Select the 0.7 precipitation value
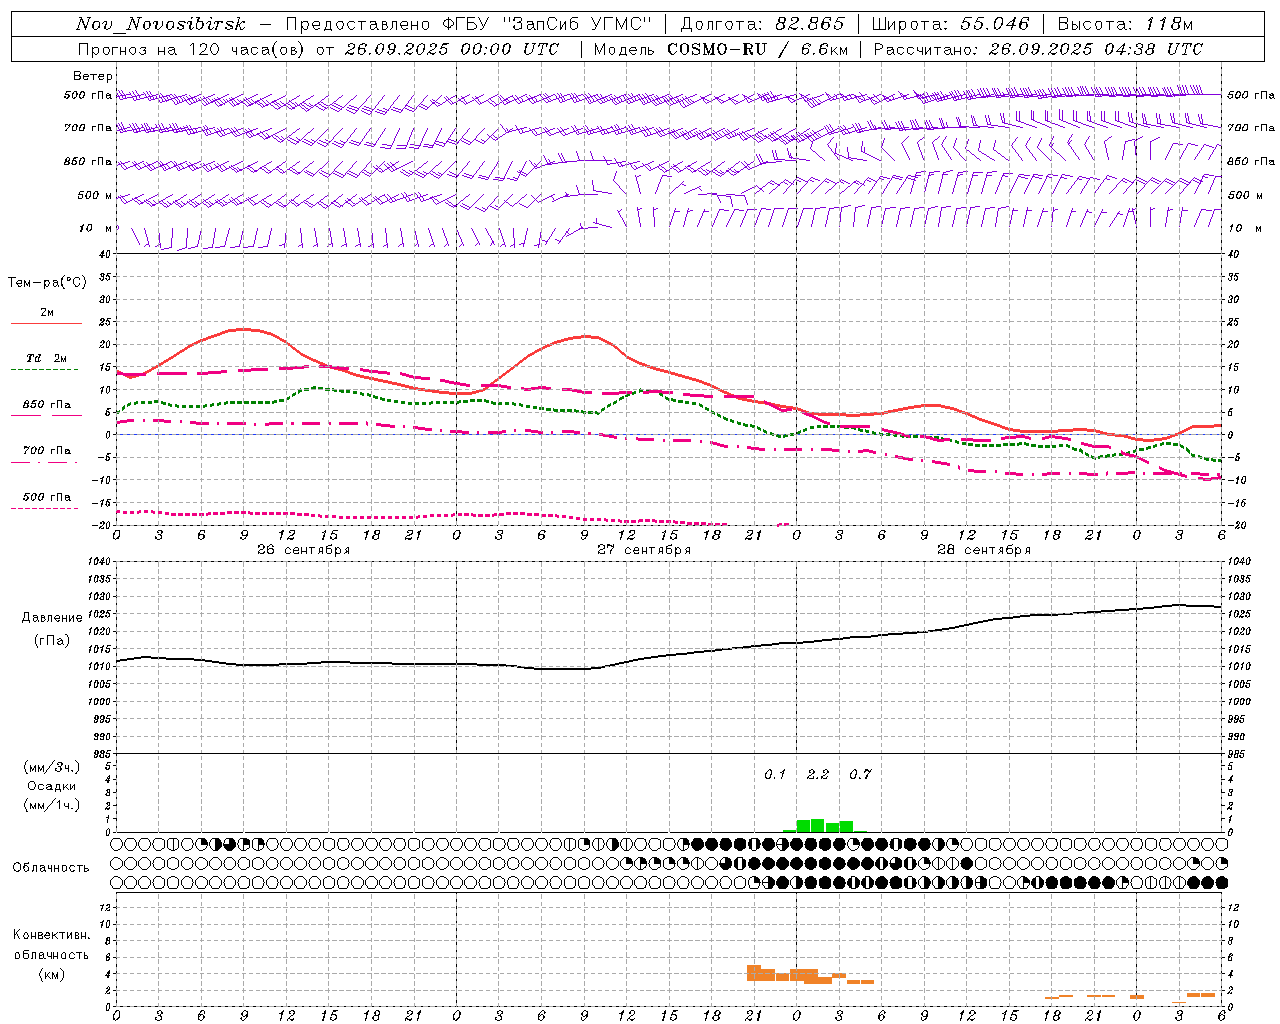The height and width of the screenshot is (1024, 1280). 860,774
